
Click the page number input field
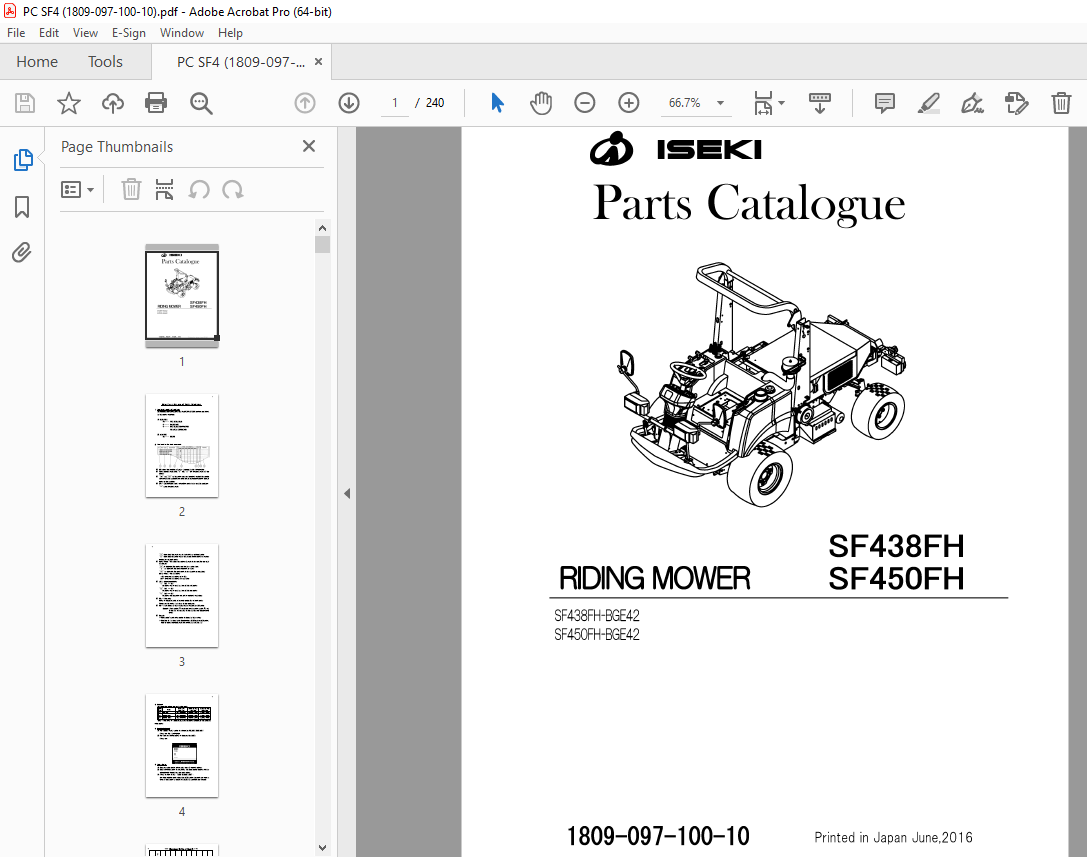(x=395, y=103)
